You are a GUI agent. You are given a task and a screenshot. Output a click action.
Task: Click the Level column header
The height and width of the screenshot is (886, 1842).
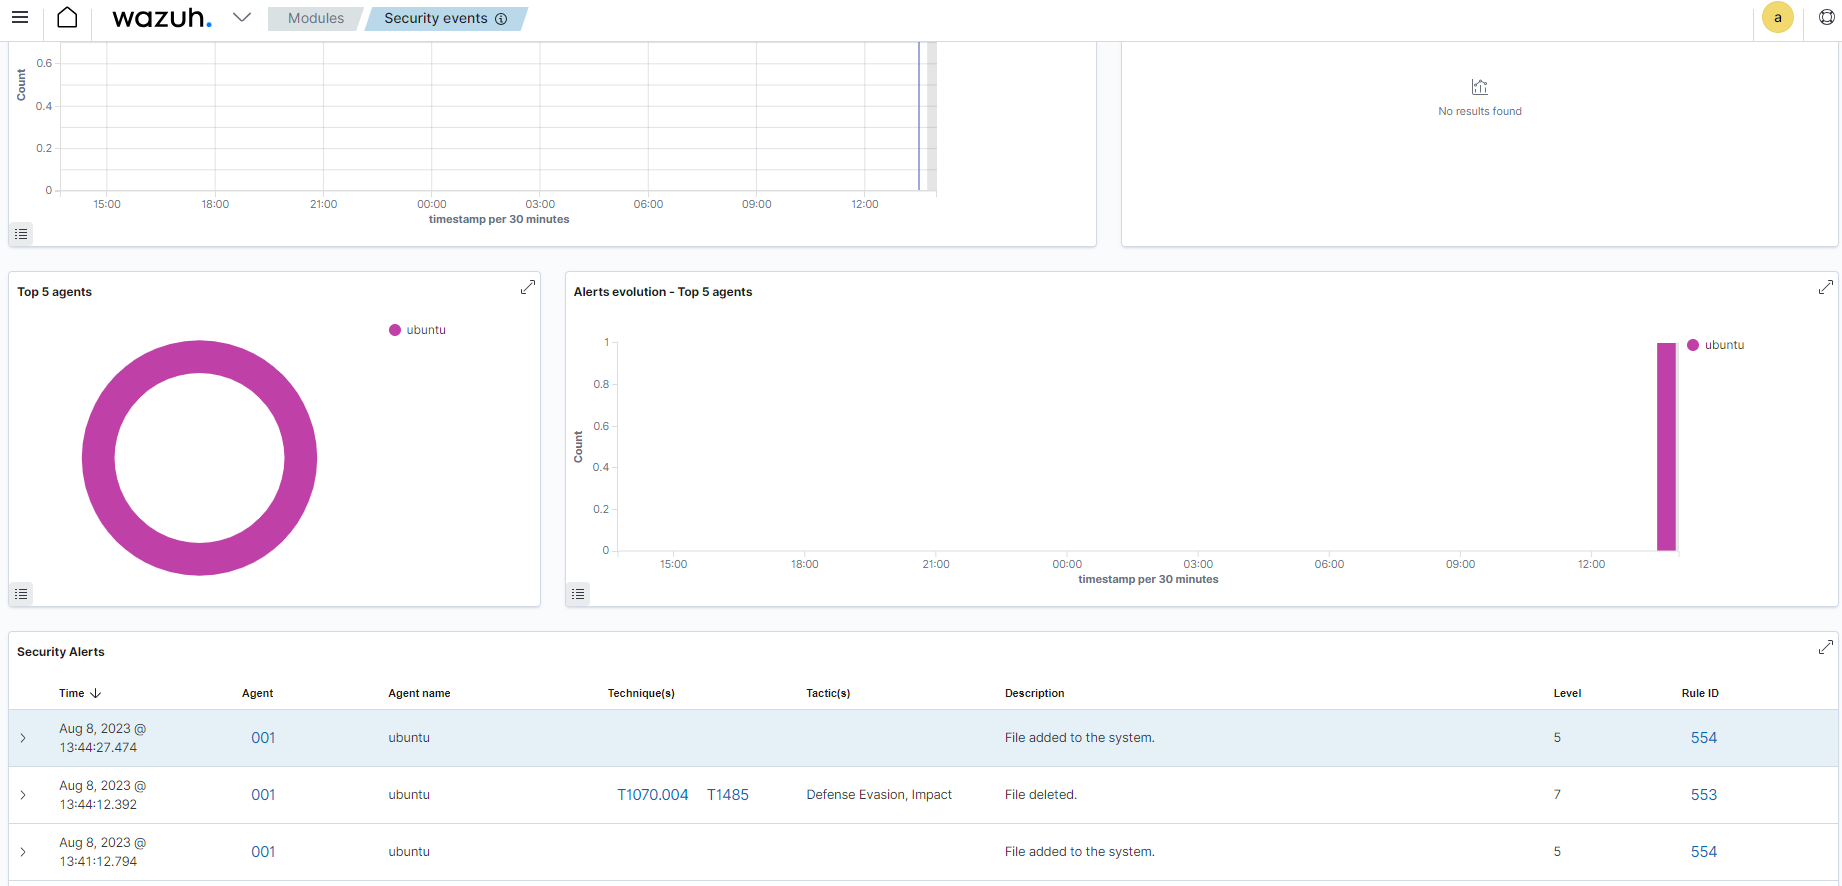[x=1567, y=693]
